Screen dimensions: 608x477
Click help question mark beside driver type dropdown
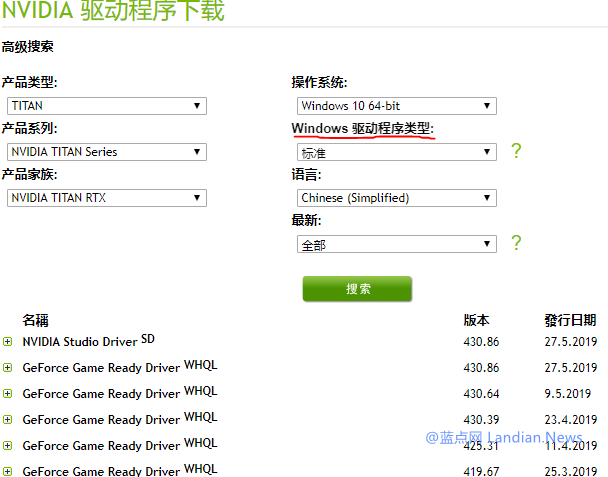click(x=516, y=151)
